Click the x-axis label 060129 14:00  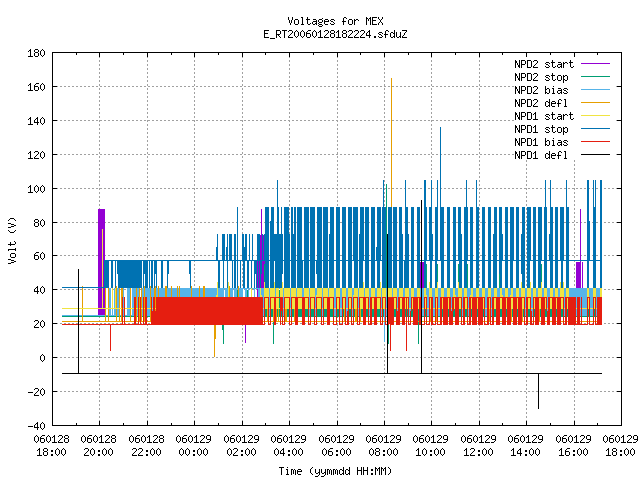click(525, 446)
